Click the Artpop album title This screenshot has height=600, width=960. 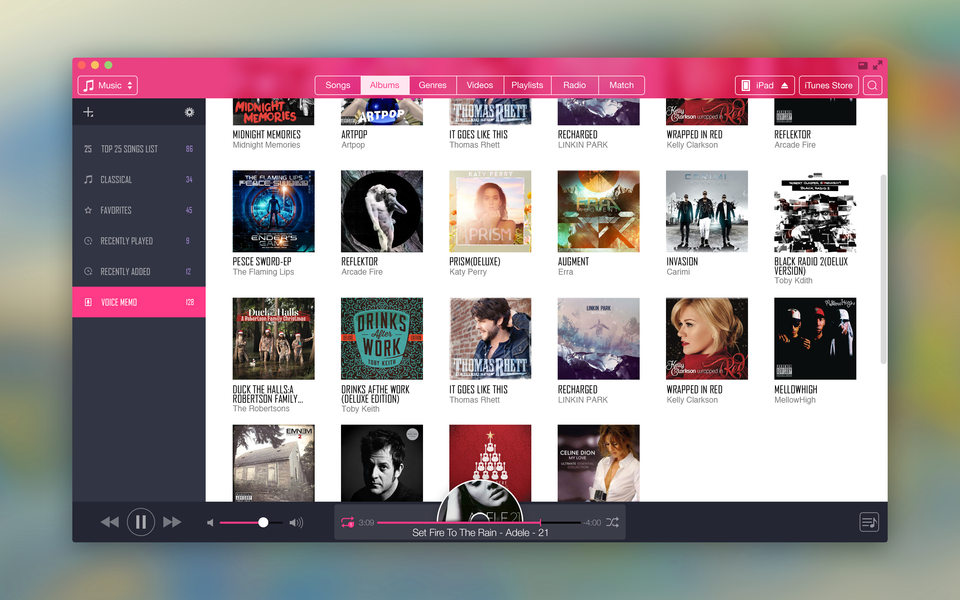pyautogui.click(x=354, y=135)
